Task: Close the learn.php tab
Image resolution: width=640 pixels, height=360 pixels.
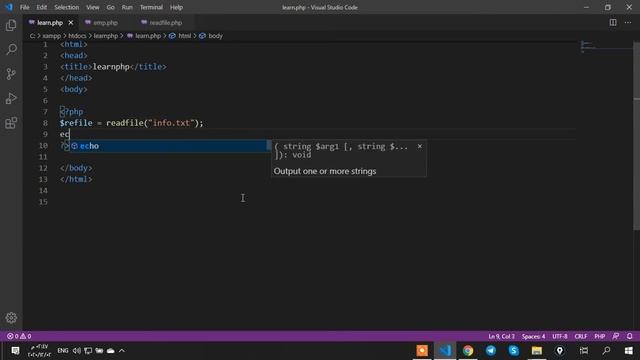Action: coord(71,23)
